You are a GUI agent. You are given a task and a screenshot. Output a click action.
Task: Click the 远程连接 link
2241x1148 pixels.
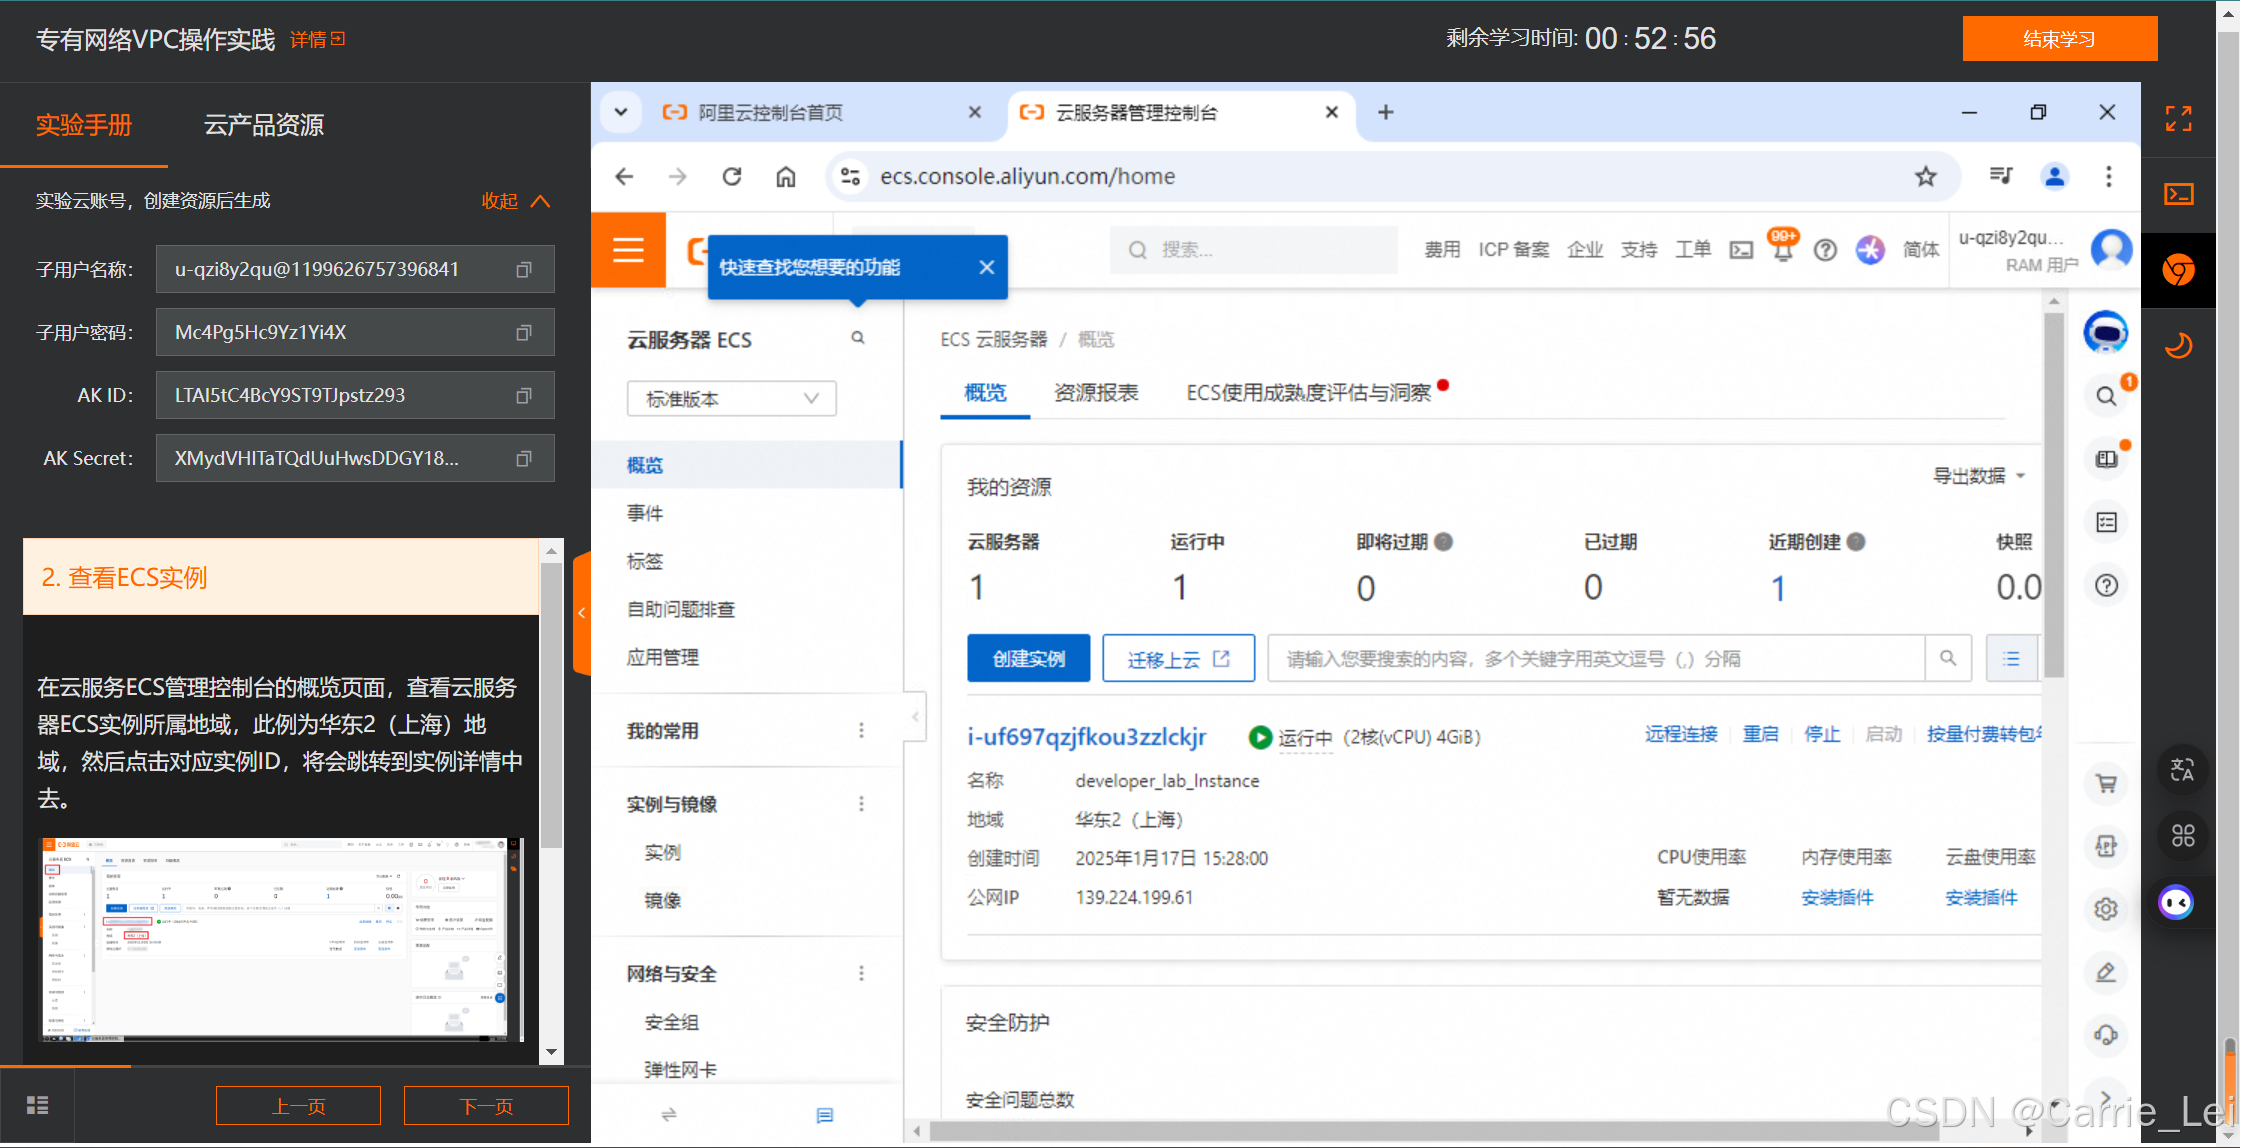[x=1681, y=735]
